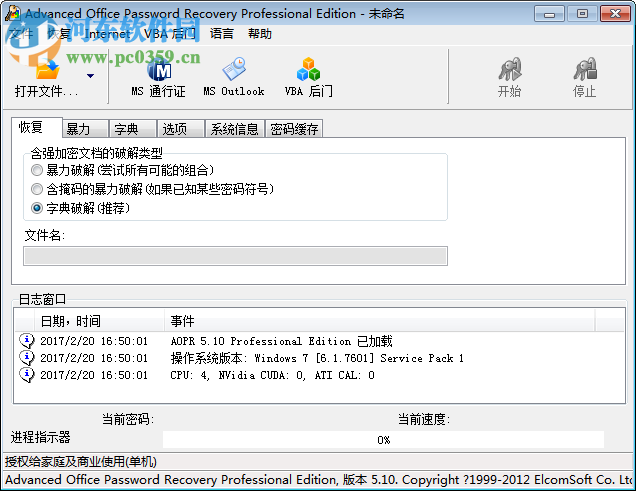Open the 恢复 menu in the menu bar
This screenshot has width=636, height=491.
click(59, 34)
